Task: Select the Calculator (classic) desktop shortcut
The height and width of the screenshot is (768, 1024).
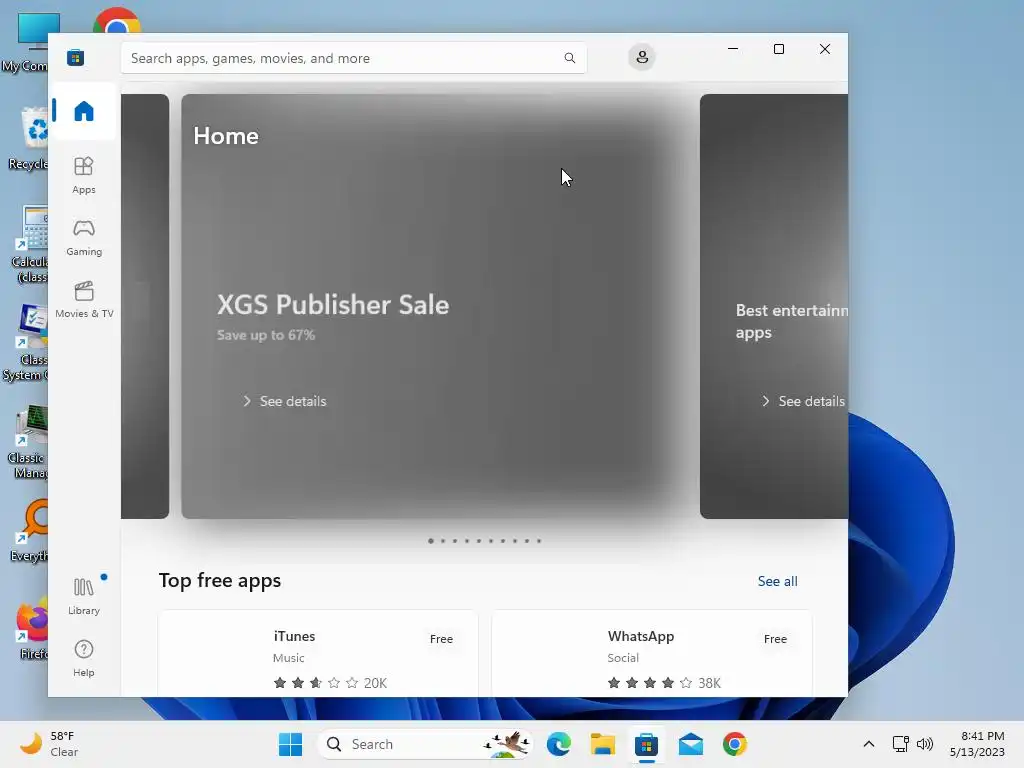Action: [x=29, y=245]
